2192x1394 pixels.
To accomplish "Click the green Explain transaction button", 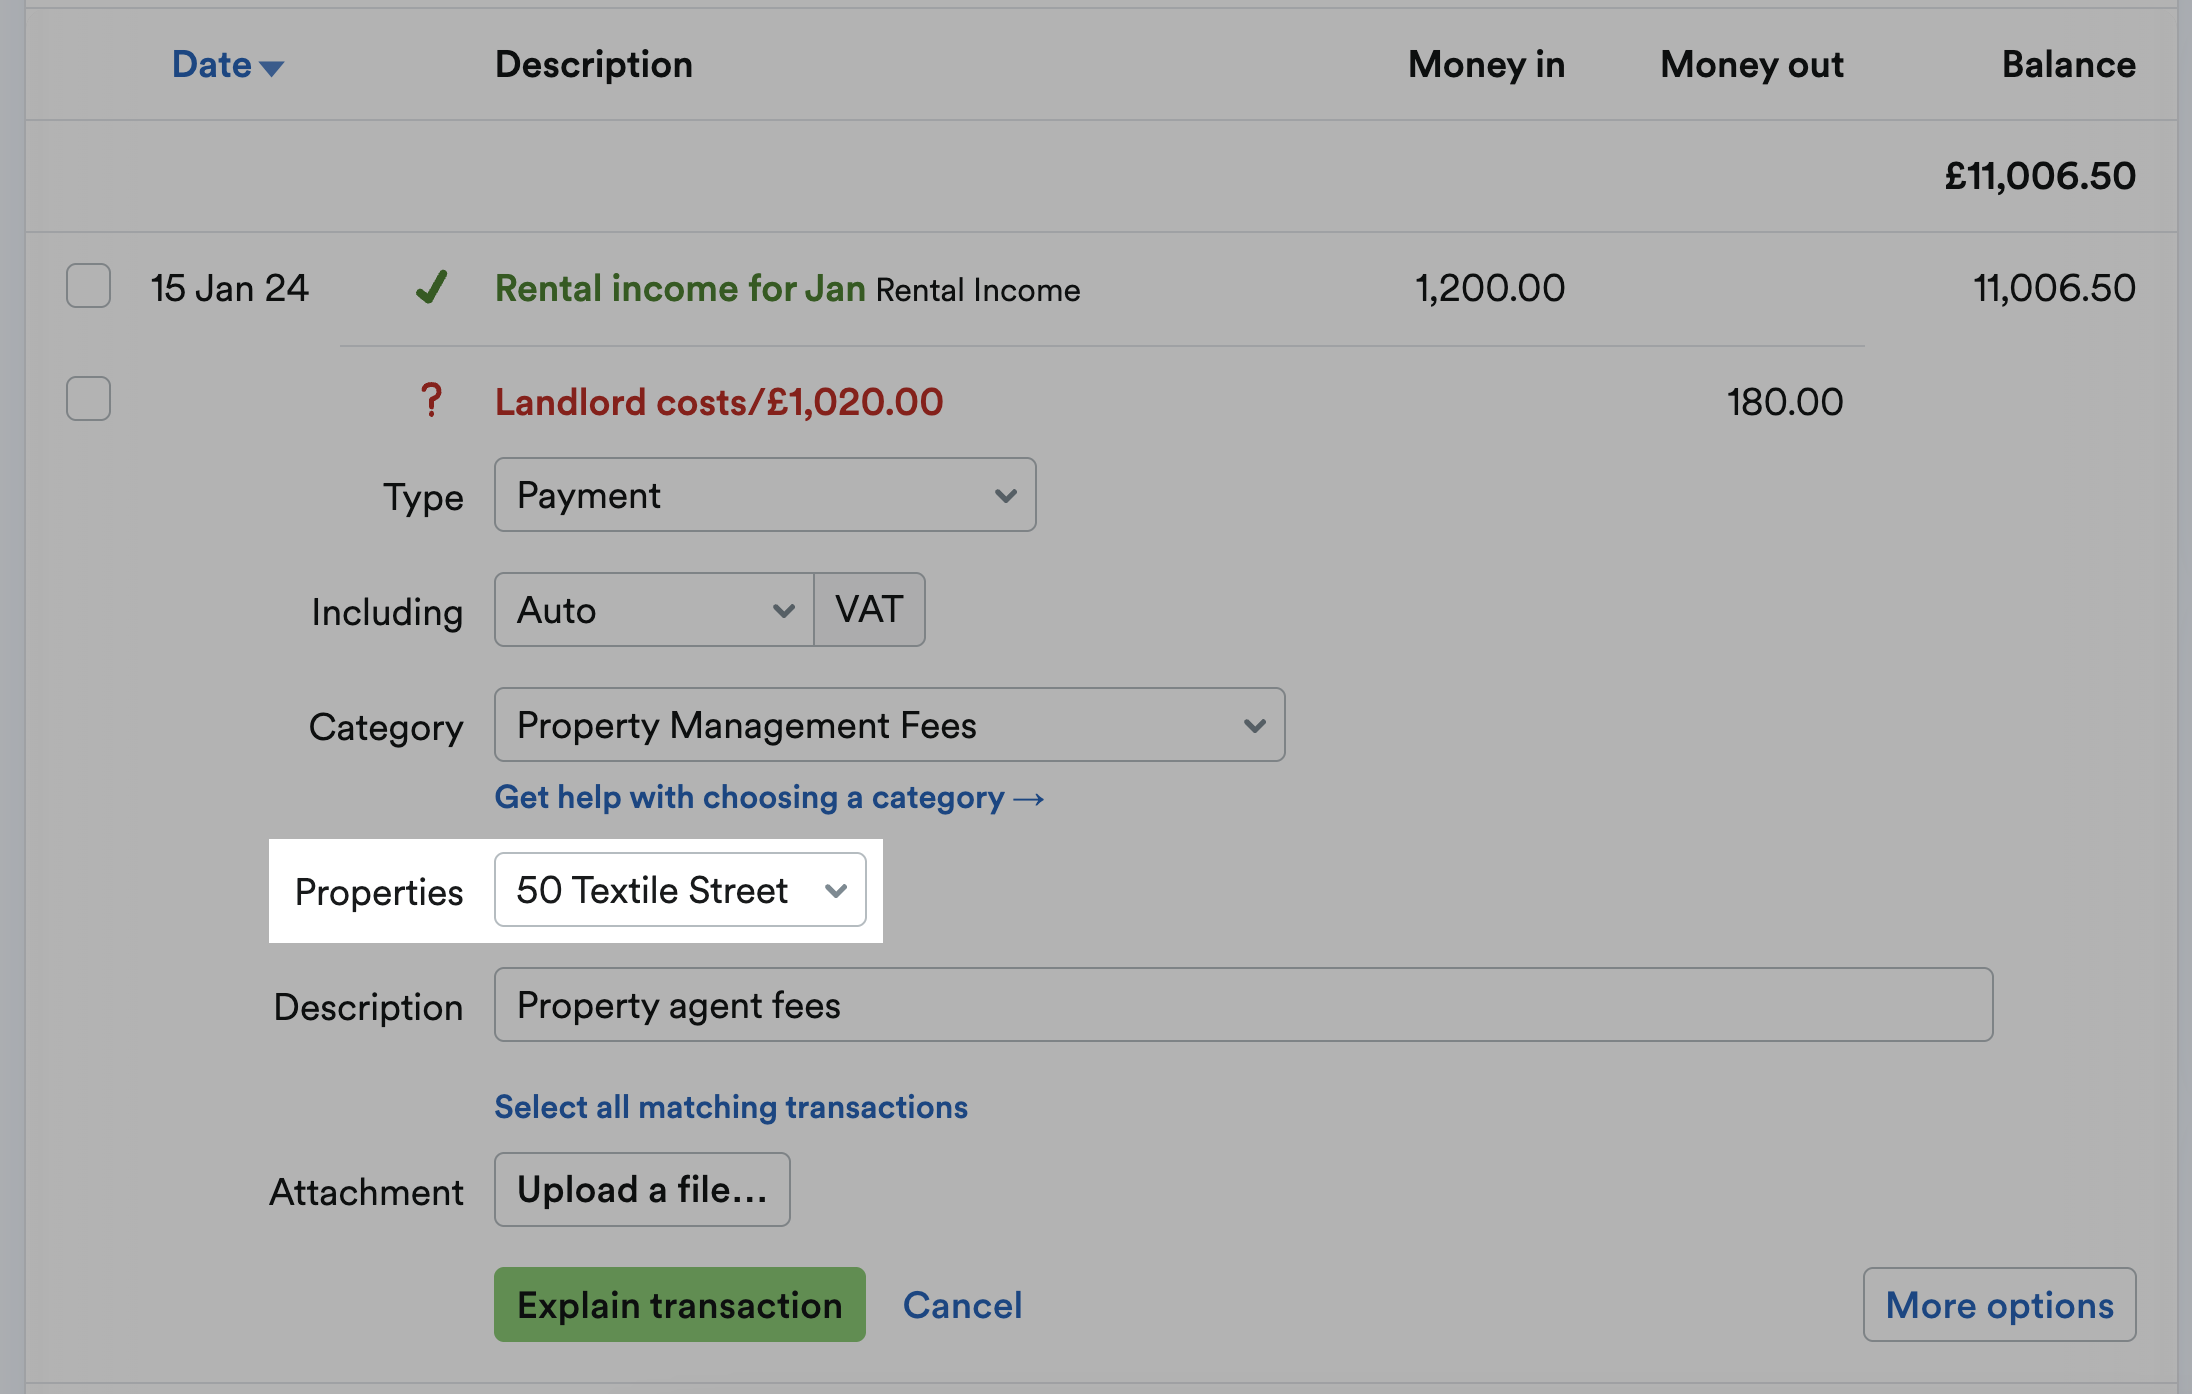I will pos(680,1305).
